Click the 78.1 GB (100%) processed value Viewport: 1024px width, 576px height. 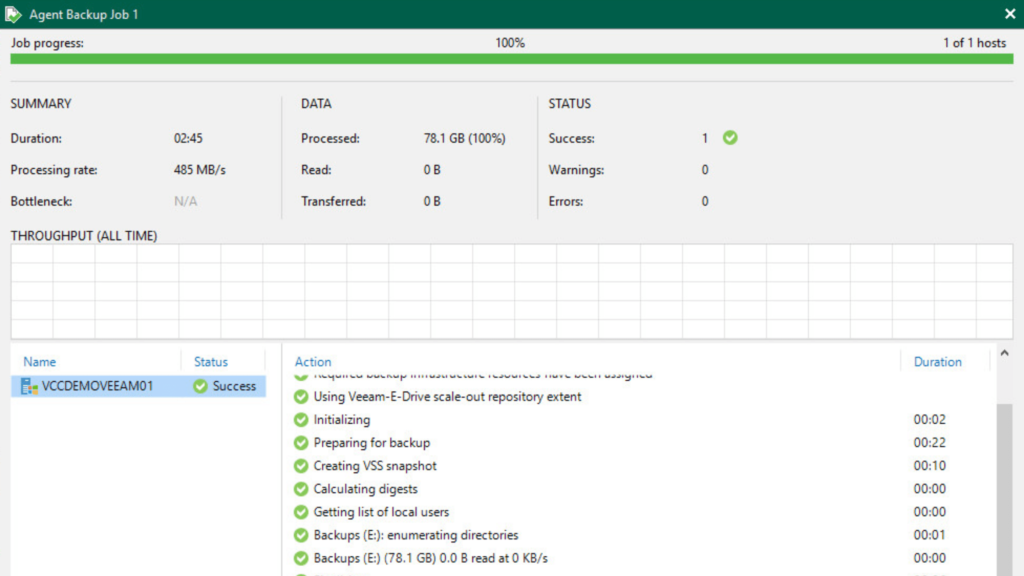[464, 138]
